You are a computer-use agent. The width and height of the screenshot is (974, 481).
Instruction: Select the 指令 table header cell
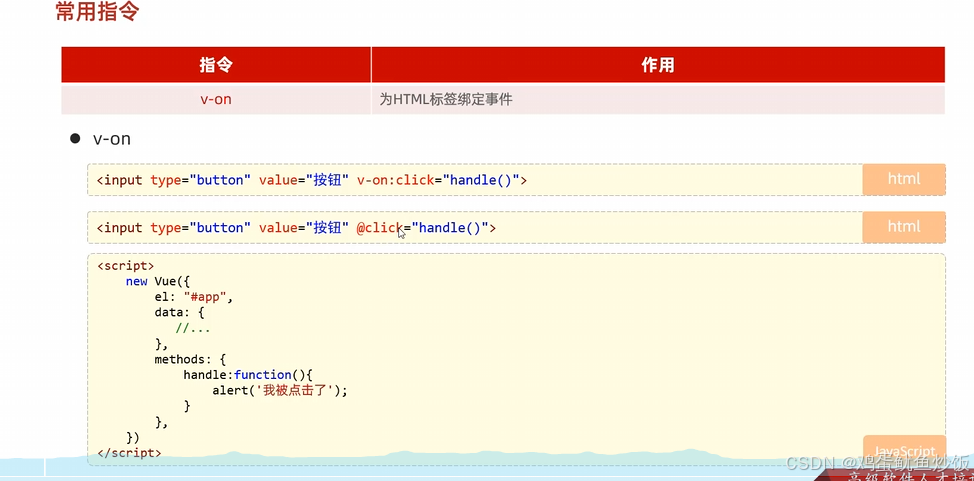216,65
